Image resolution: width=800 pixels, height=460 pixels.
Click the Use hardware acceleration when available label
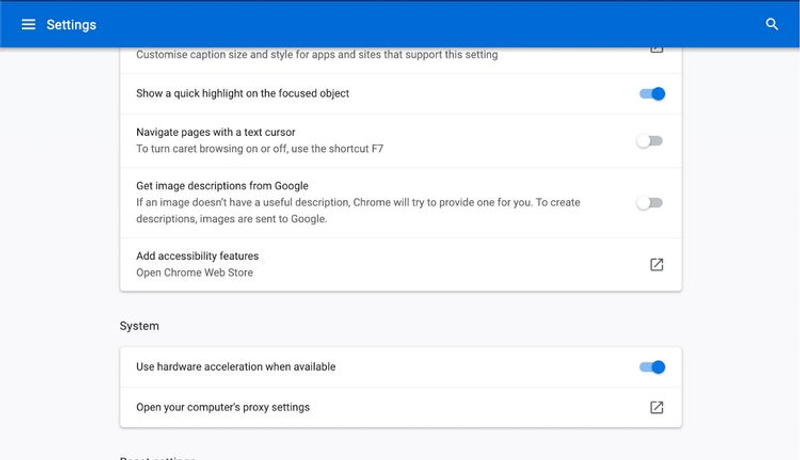[x=236, y=367]
